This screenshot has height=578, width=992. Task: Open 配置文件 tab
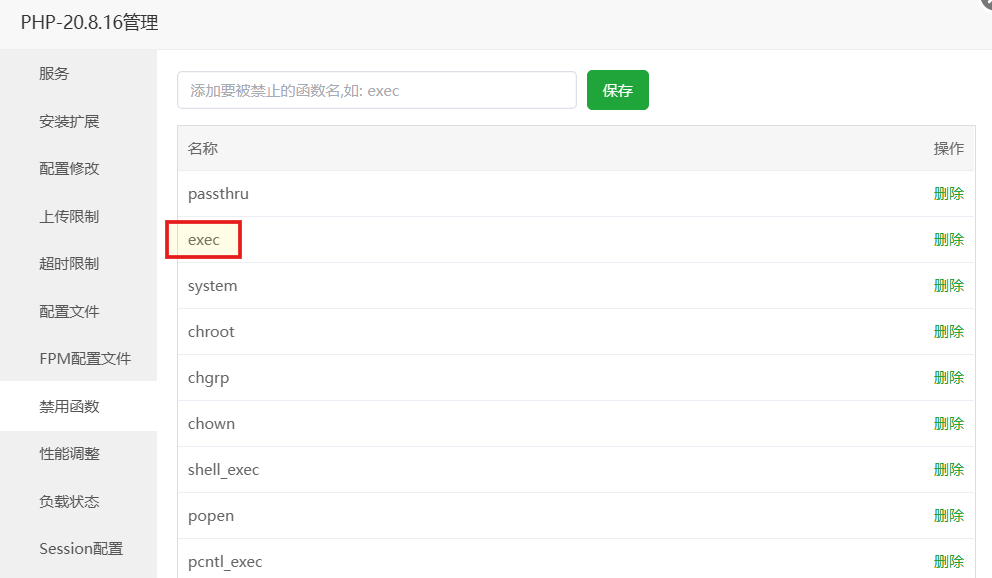(x=69, y=312)
